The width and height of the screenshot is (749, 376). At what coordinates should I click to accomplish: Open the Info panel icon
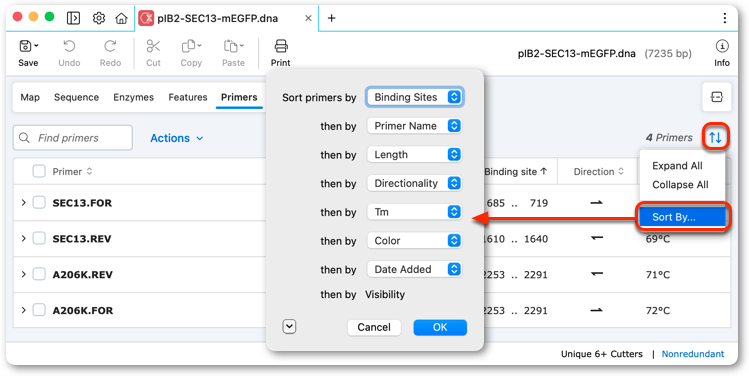click(722, 46)
